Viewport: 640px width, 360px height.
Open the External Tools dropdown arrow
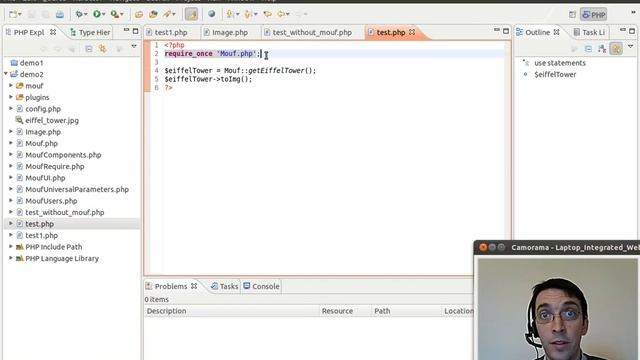(122, 14)
